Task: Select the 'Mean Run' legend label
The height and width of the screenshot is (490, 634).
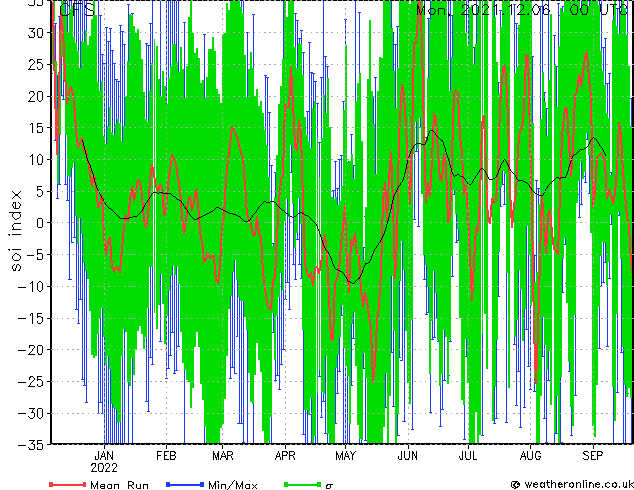Action: (120, 485)
